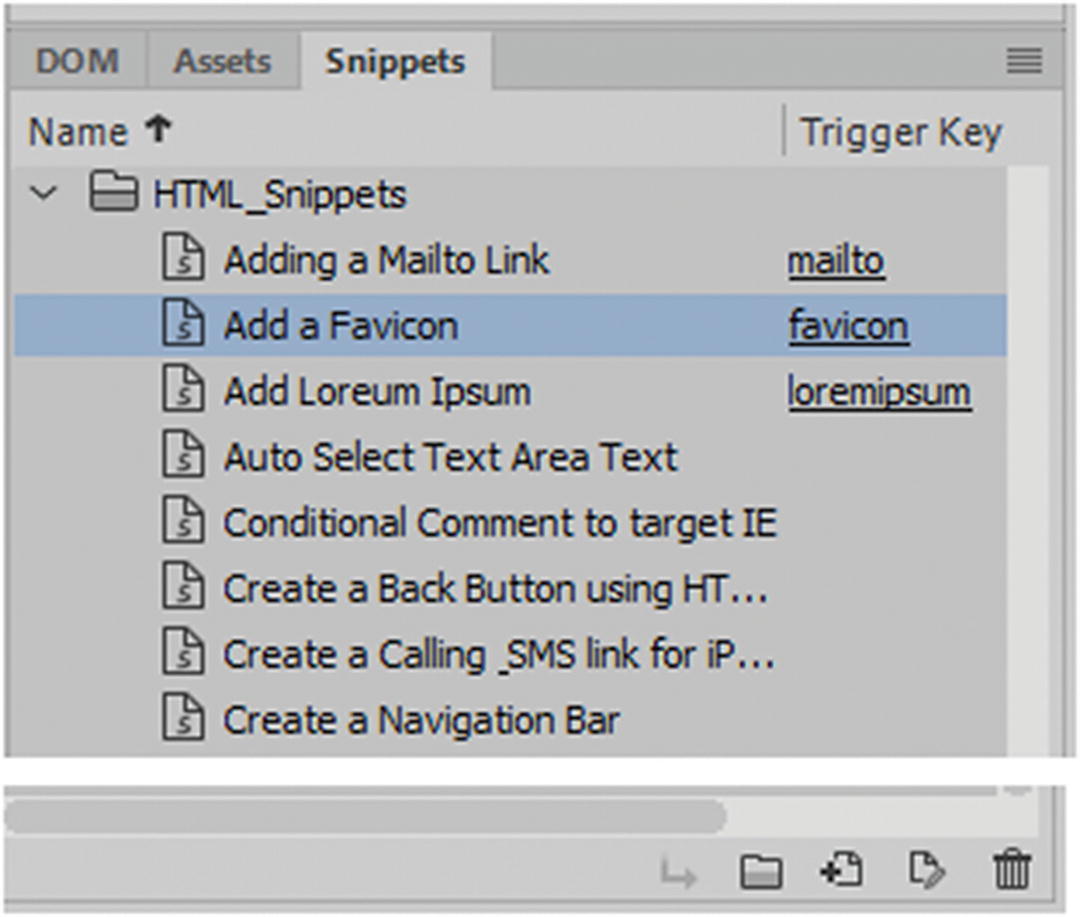
Task: Click the loremipsum trigger key
Action: coord(879,392)
